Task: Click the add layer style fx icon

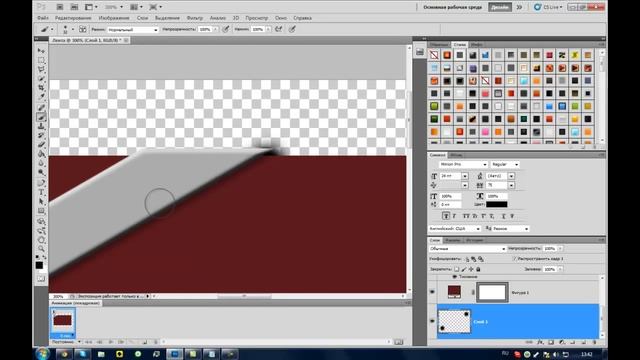Action: 540,342
